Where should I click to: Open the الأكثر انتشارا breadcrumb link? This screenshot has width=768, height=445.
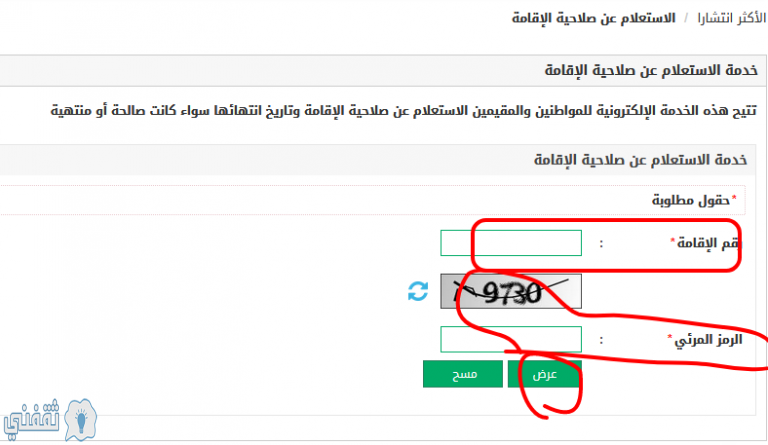(731, 19)
